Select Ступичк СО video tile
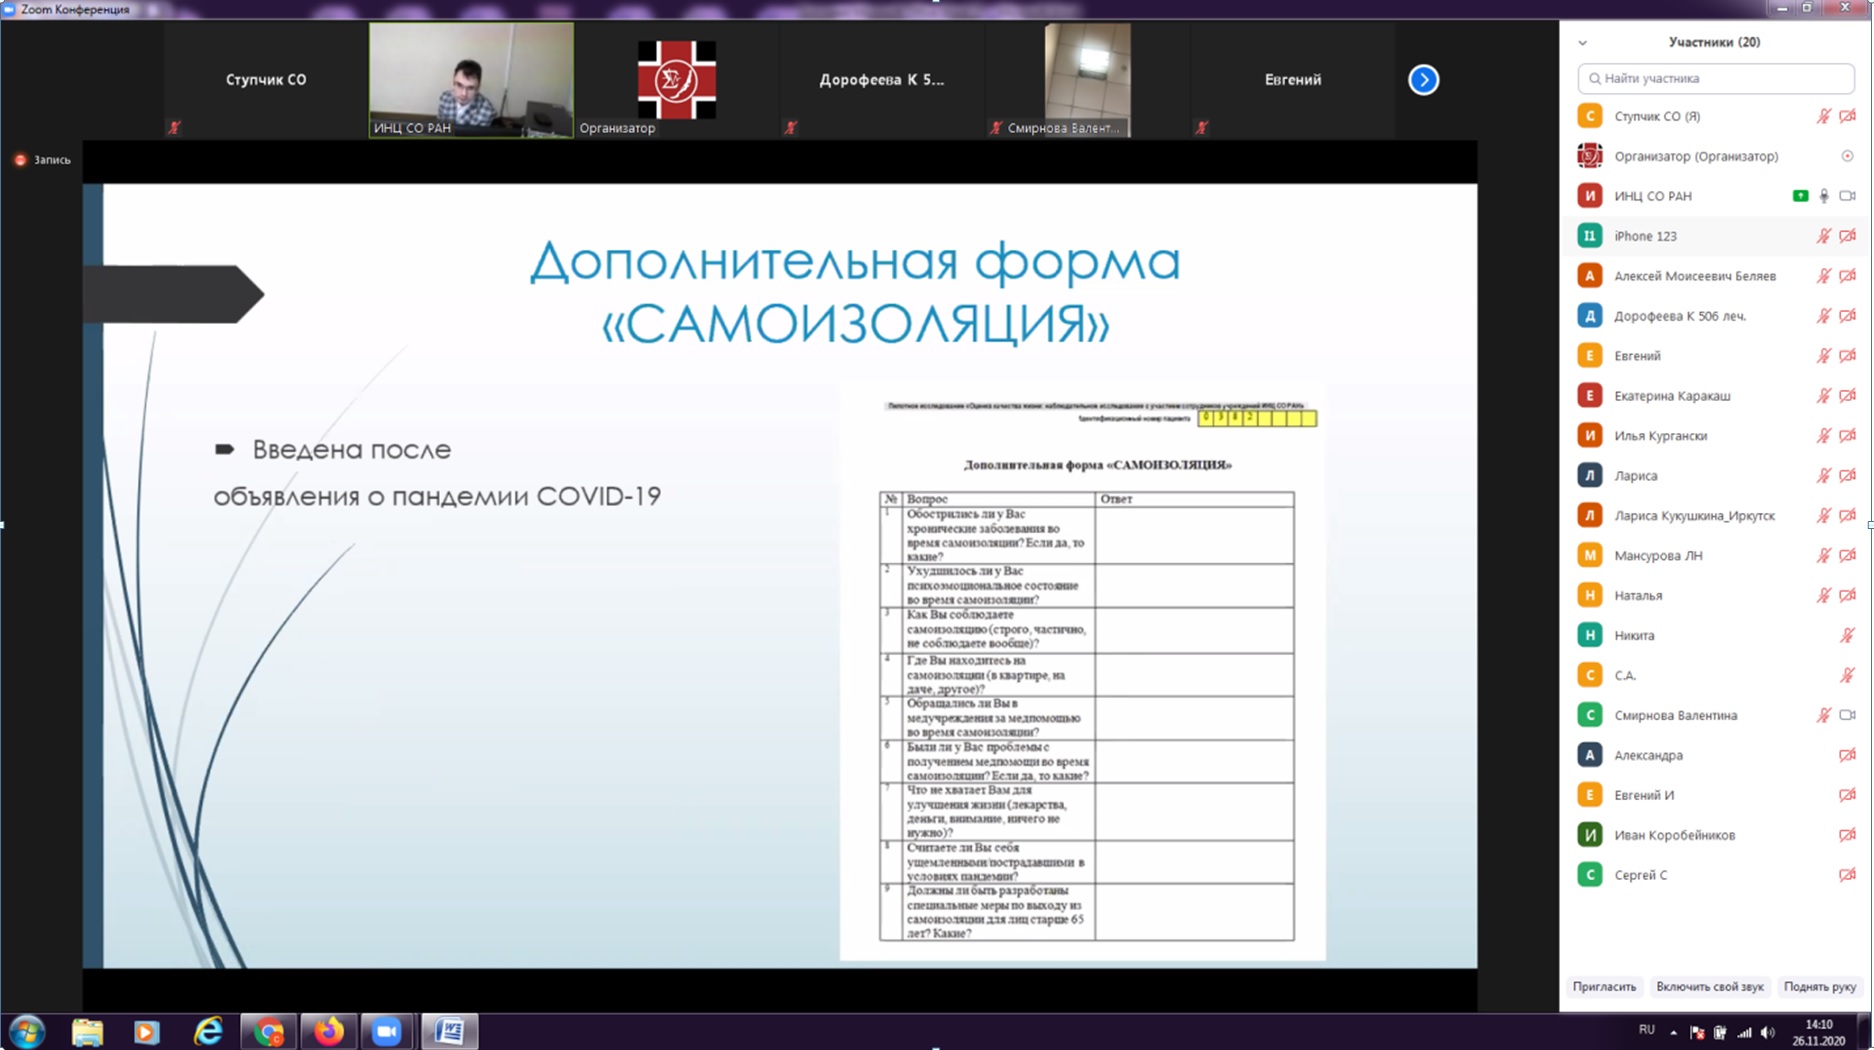This screenshot has height=1050, width=1874. (x=266, y=80)
